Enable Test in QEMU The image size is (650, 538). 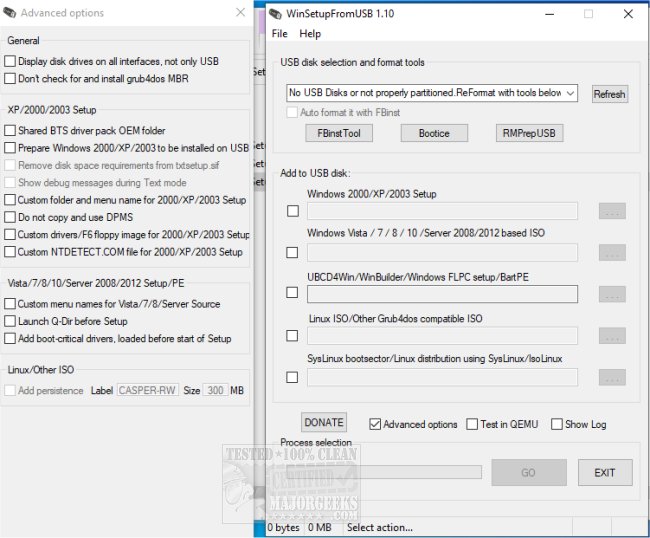pos(472,424)
